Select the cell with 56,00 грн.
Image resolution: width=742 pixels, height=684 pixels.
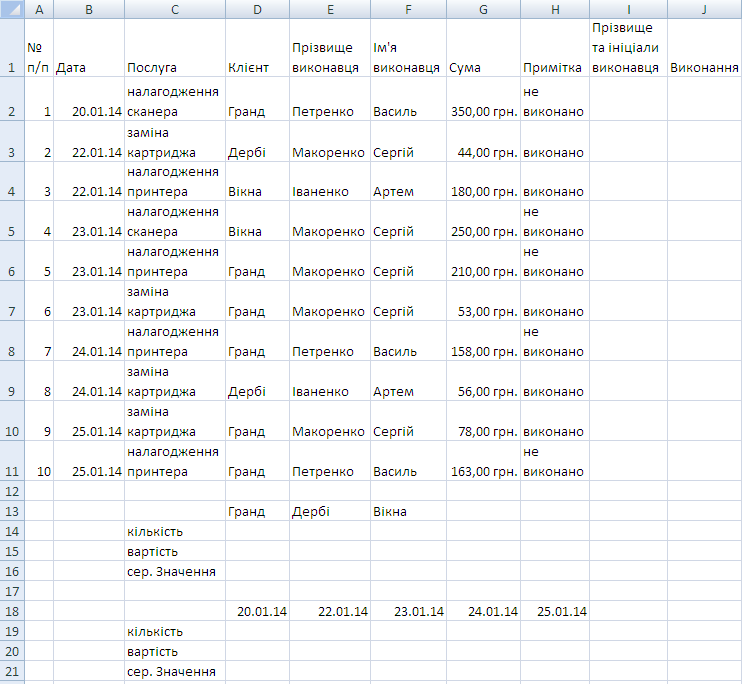pos(483,381)
